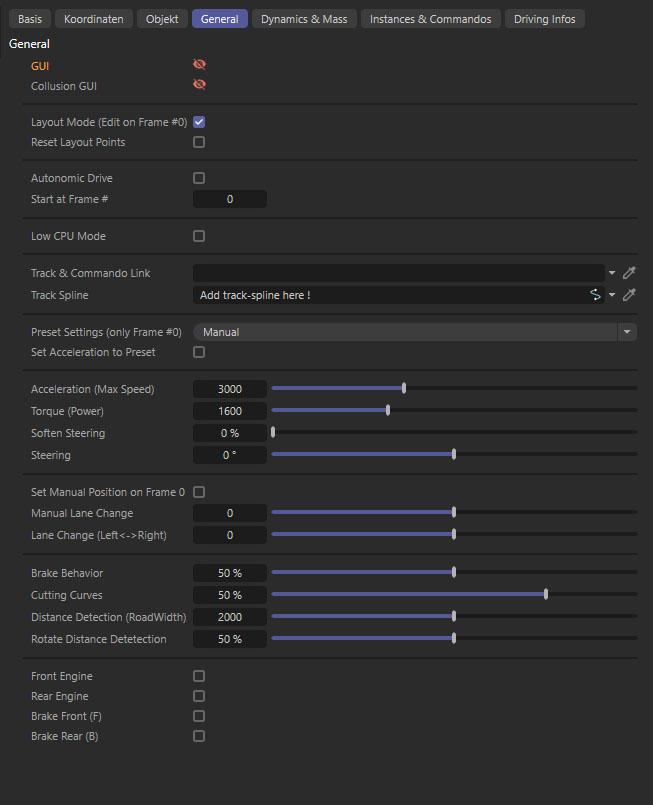
Task: Click the Start at Frame # input field
Action: 230,199
